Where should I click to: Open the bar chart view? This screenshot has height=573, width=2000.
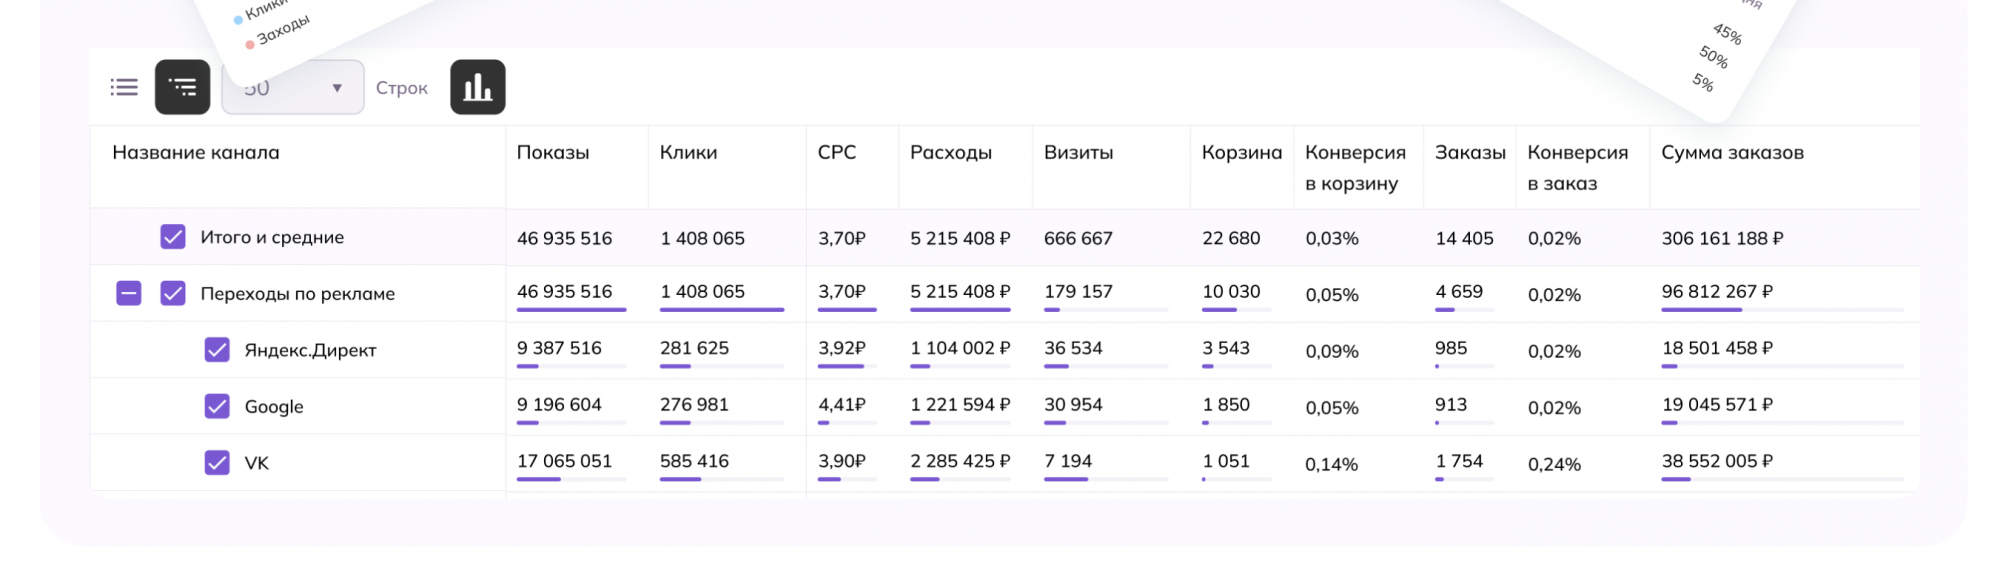pos(478,87)
